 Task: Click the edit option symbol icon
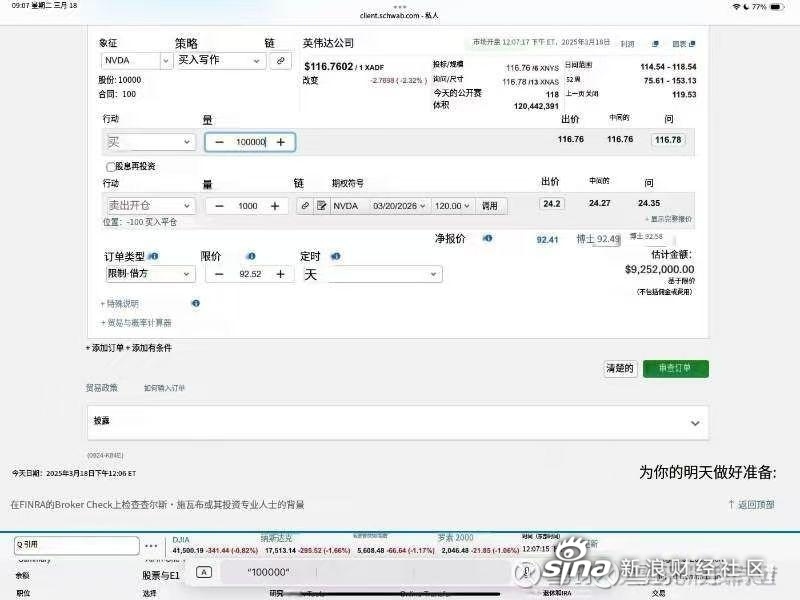tap(321, 206)
